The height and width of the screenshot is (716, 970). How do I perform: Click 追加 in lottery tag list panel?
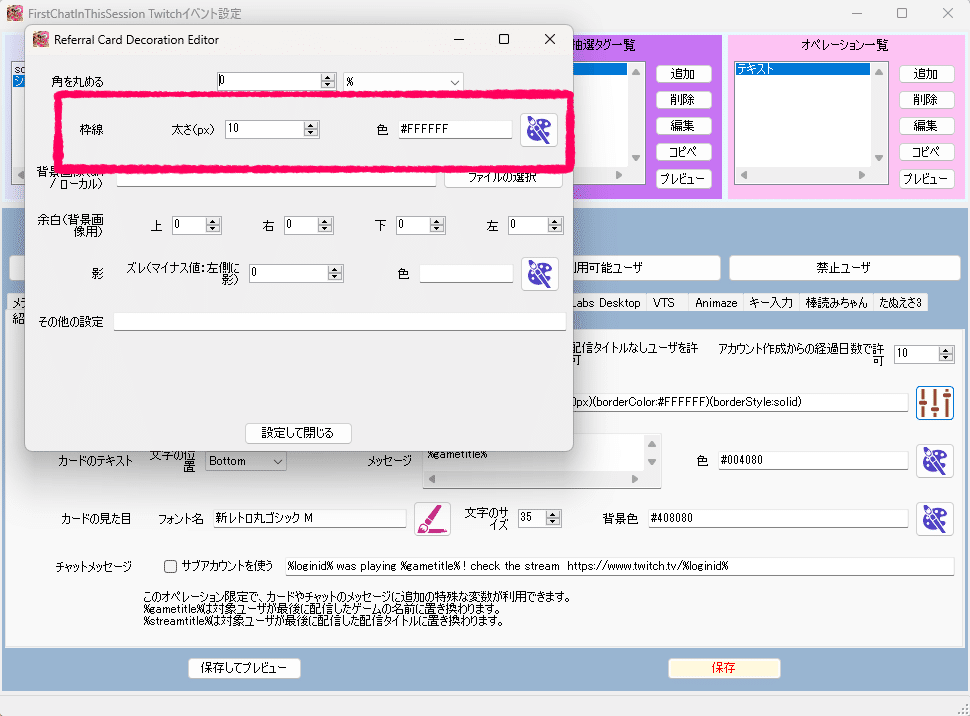(x=683, y=74)
